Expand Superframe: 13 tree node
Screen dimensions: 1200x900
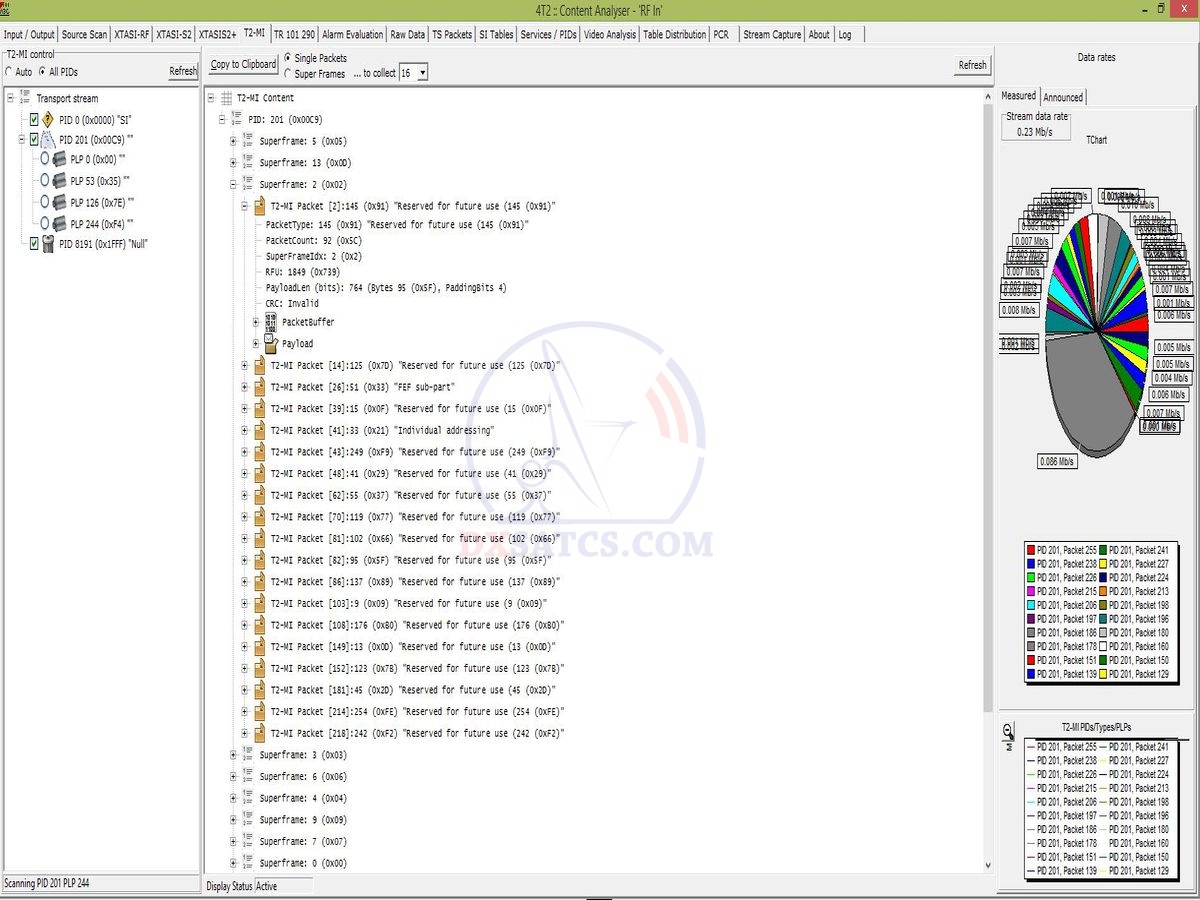click(x=233, y=162)
